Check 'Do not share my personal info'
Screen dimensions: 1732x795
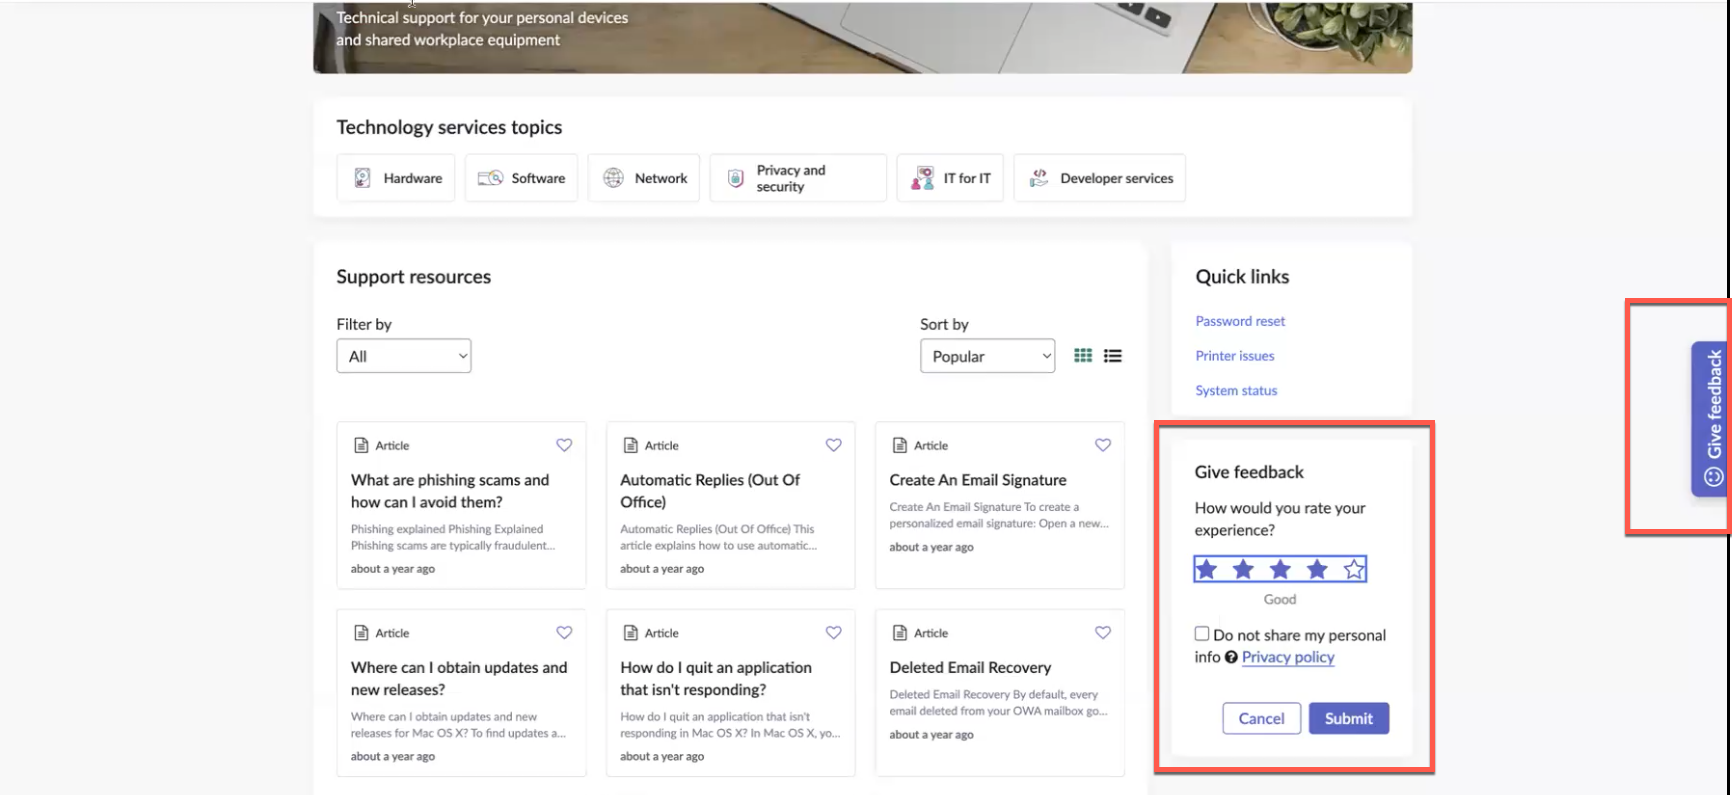pos(1202,634)
